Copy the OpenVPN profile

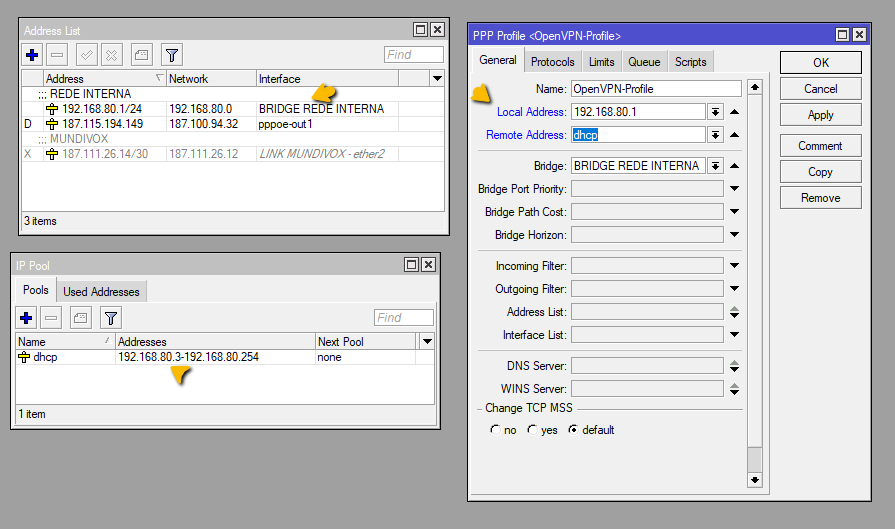821,172
